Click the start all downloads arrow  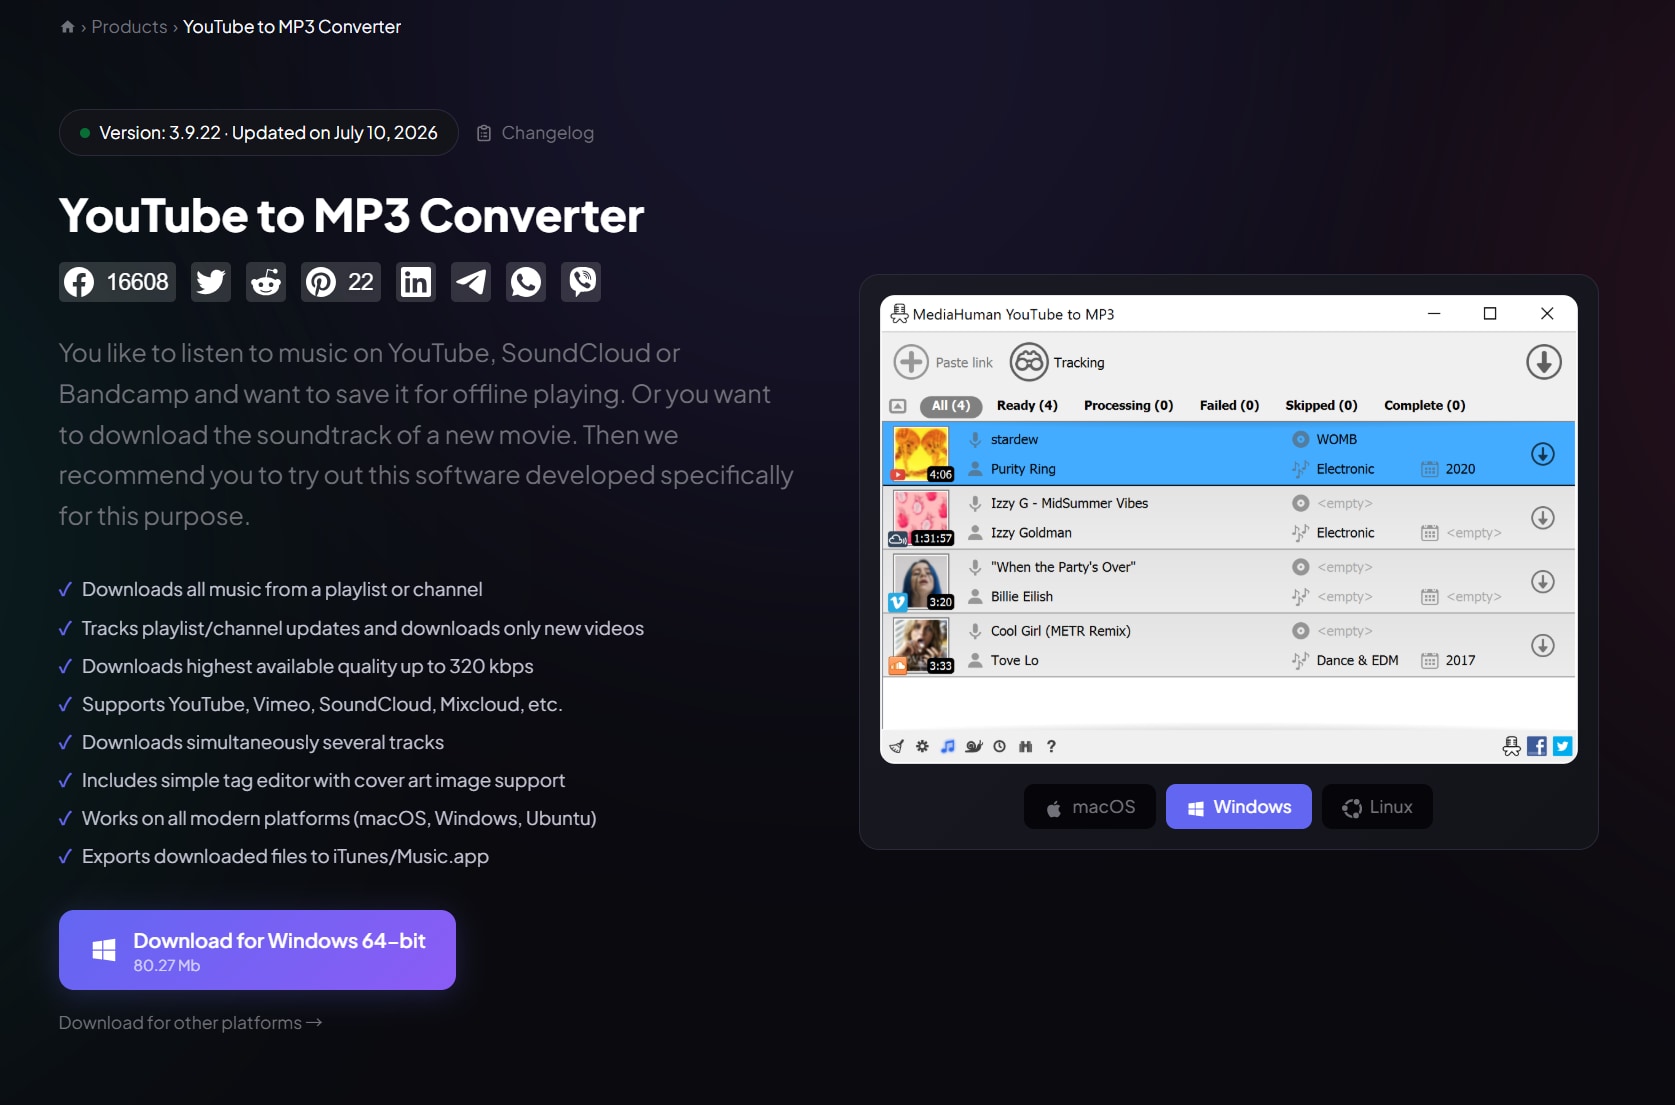[1544, 362]
